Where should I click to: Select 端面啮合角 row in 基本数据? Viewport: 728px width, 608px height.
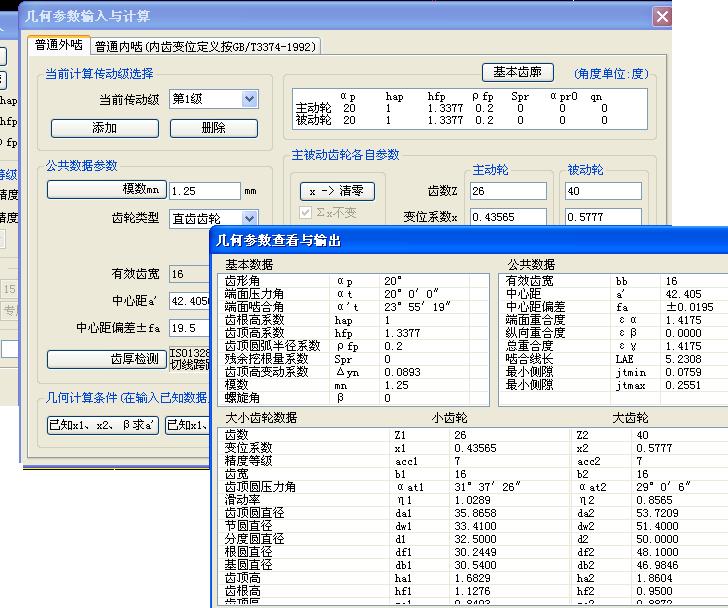click(353, 307)
